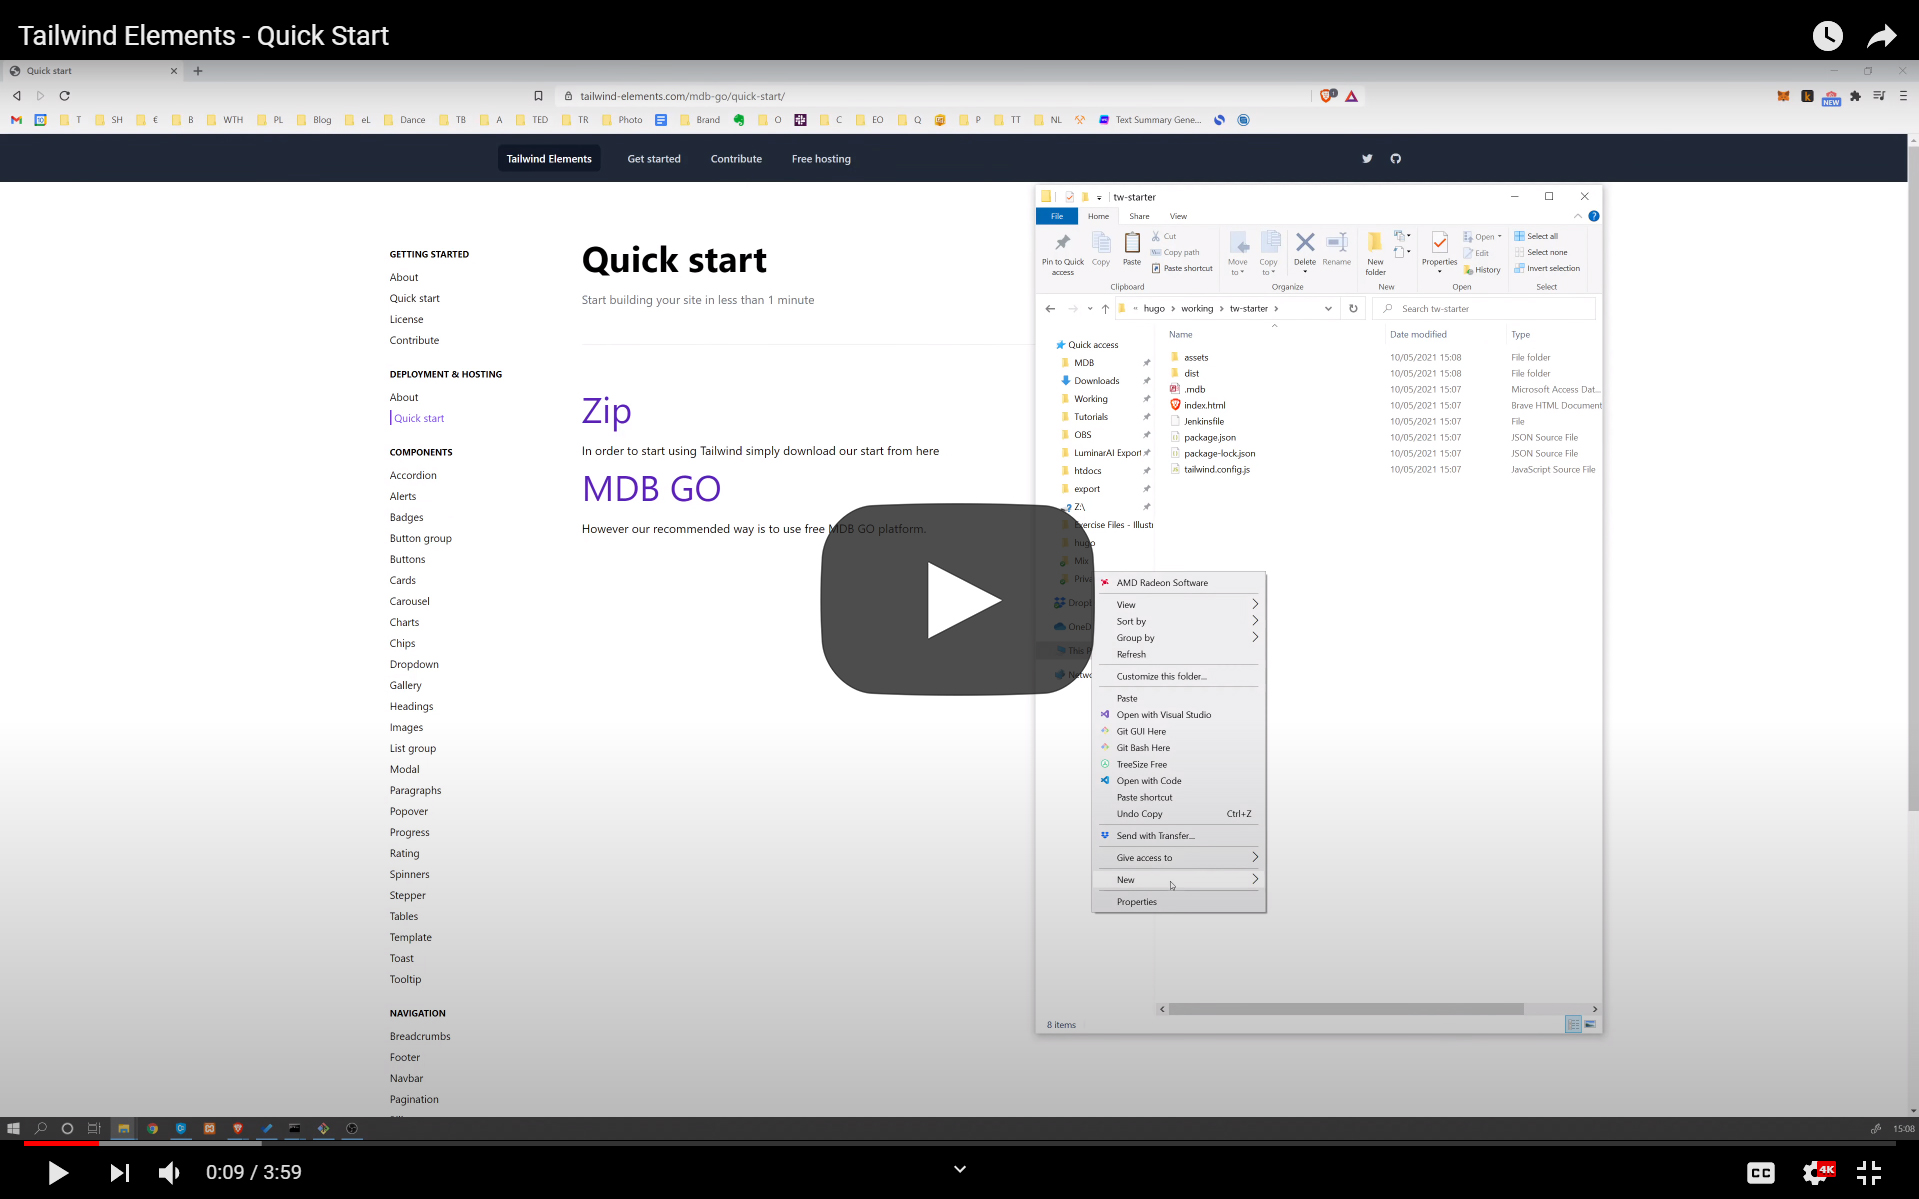Open the extensions puzzle icon
This screenshot has height=1199, width=1919.
[x=1855, y=96]
